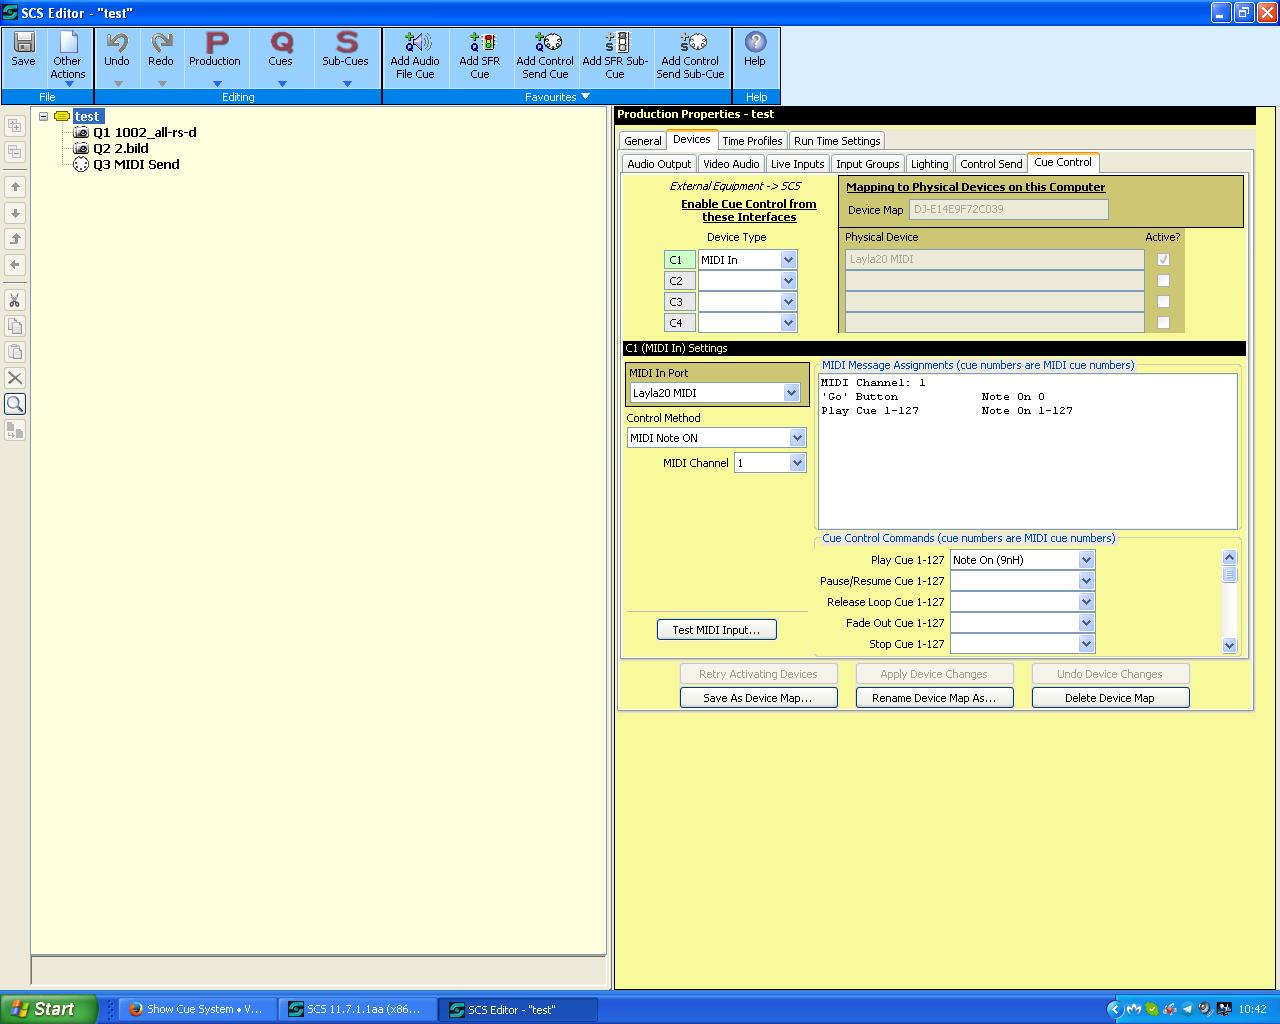This screenshot has width=1280, height=1024.
Task: Click Add SFR Cue icon
Action: point(480,43)
